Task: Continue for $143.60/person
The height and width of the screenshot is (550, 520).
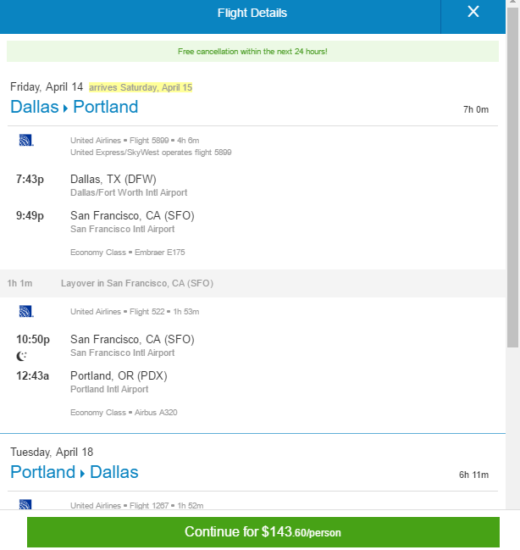Action: click(263, 532)
